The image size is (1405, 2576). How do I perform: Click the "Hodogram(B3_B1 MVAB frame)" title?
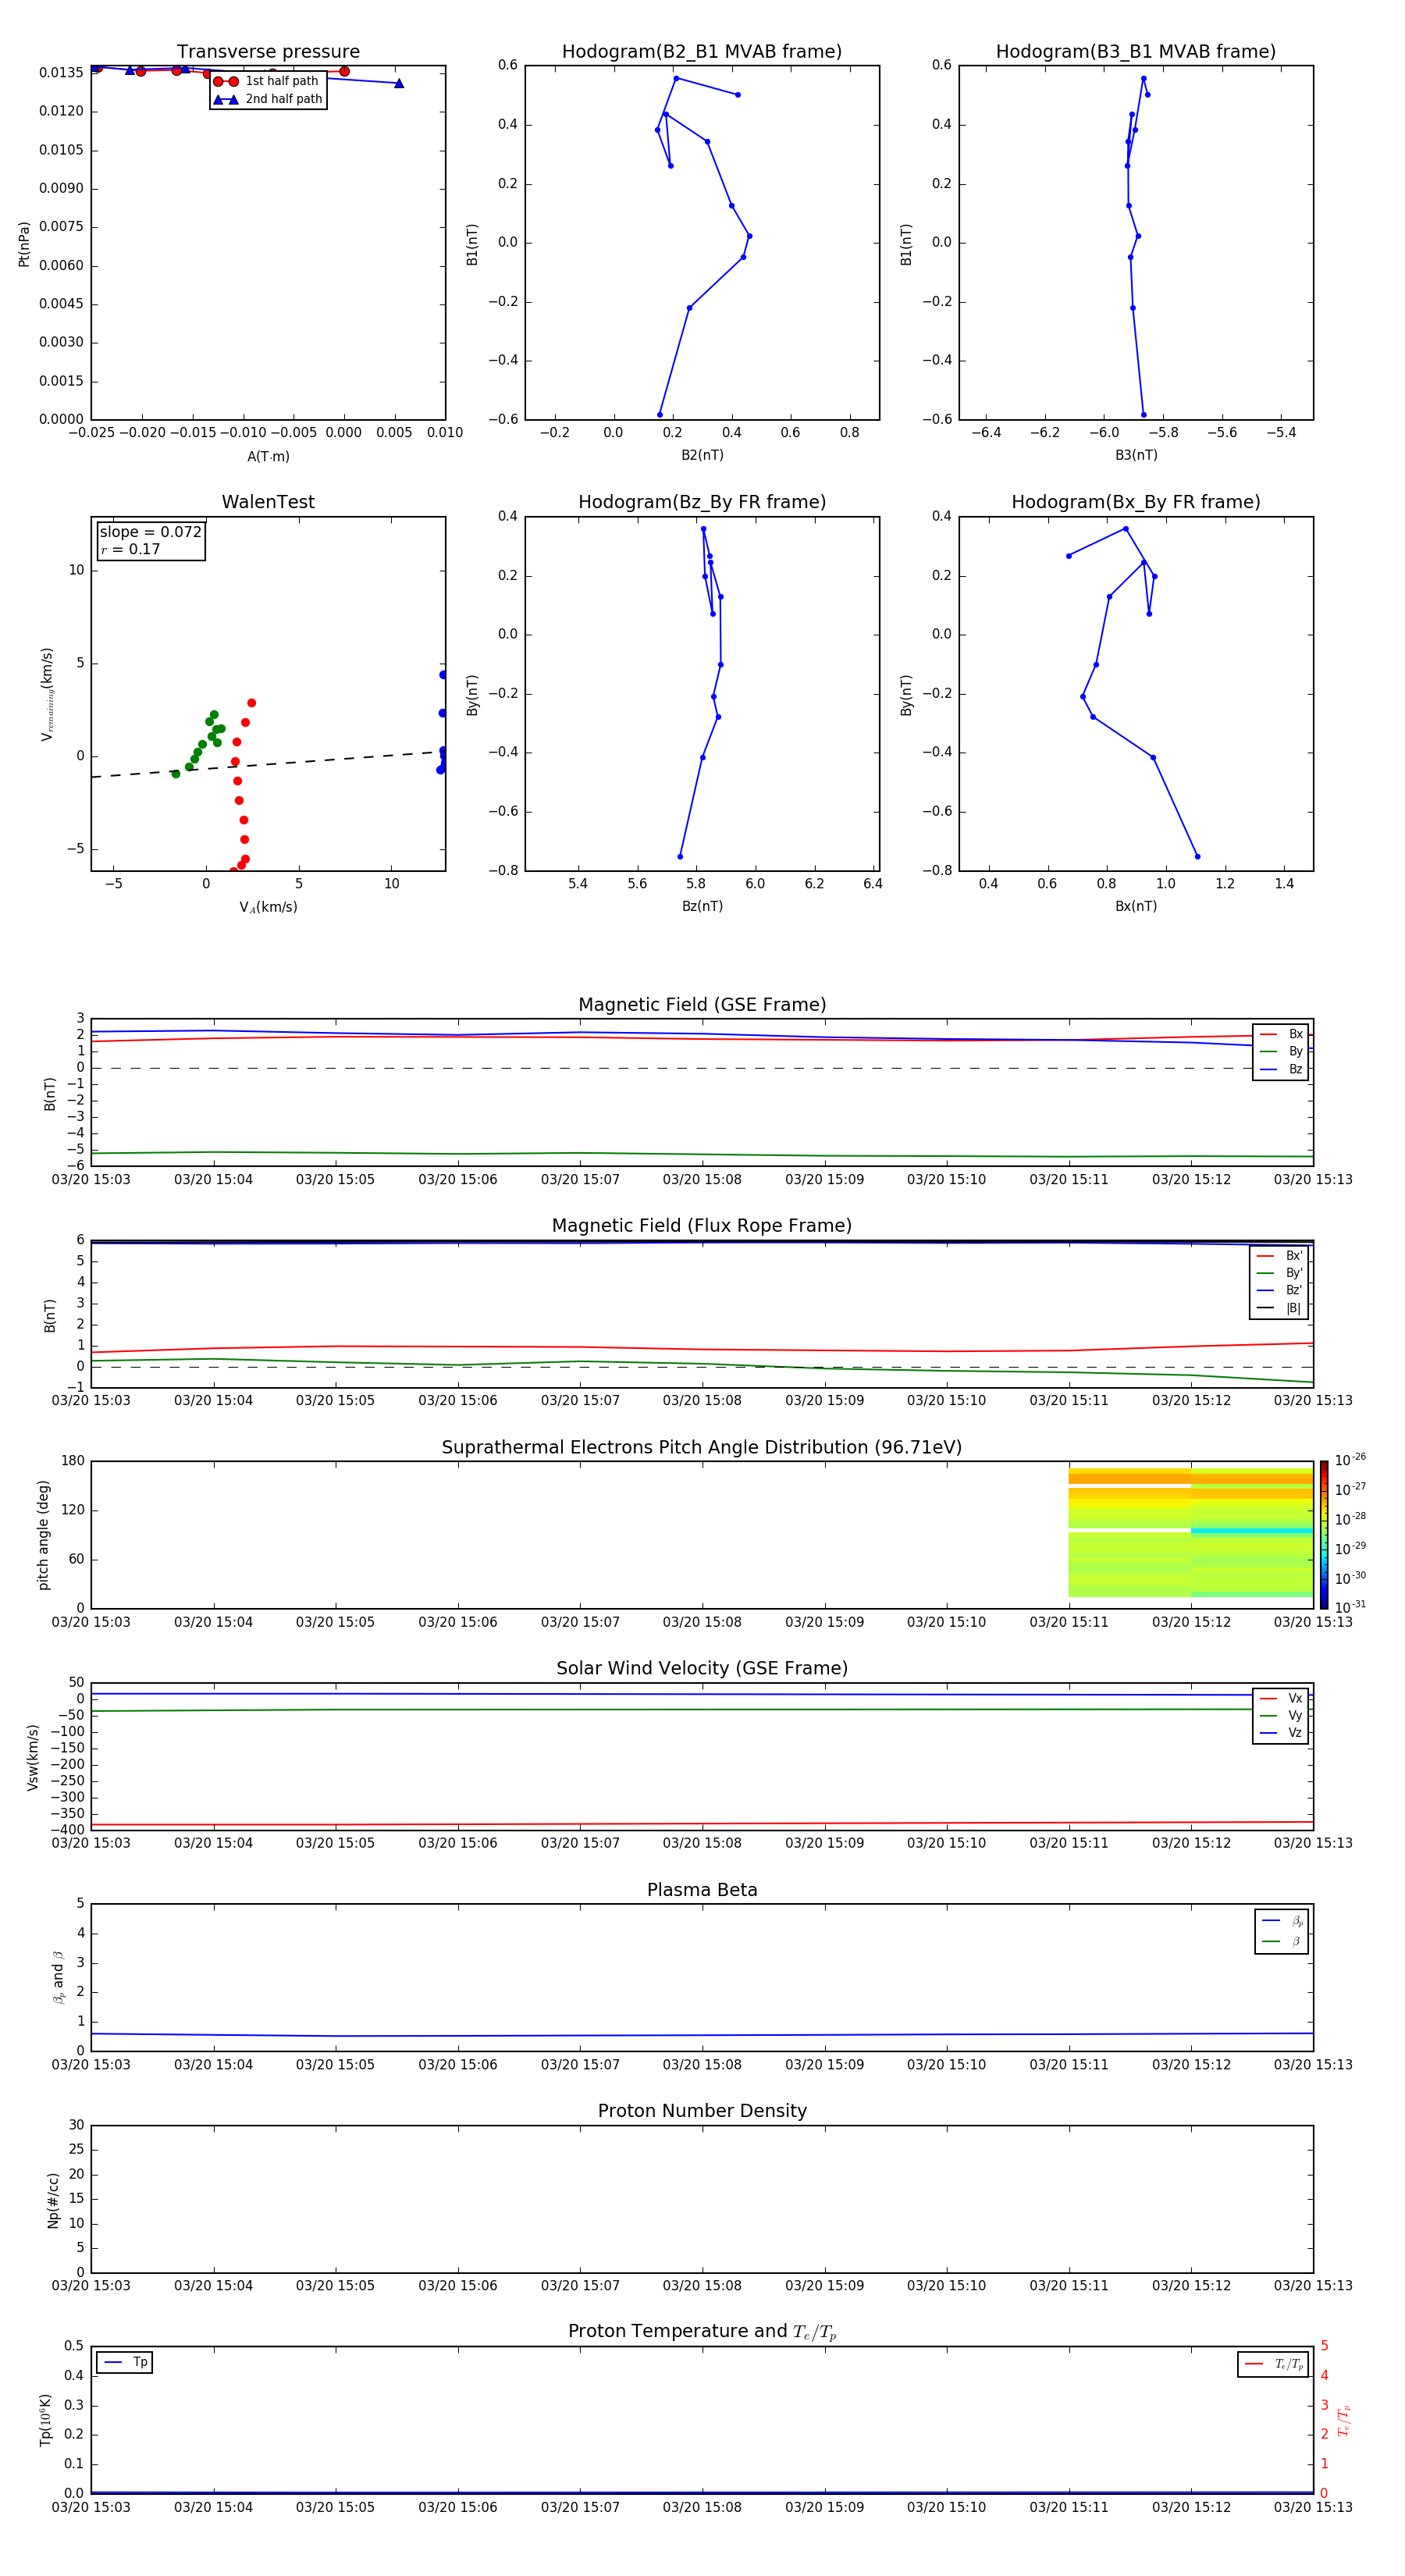coord(1136,52)
